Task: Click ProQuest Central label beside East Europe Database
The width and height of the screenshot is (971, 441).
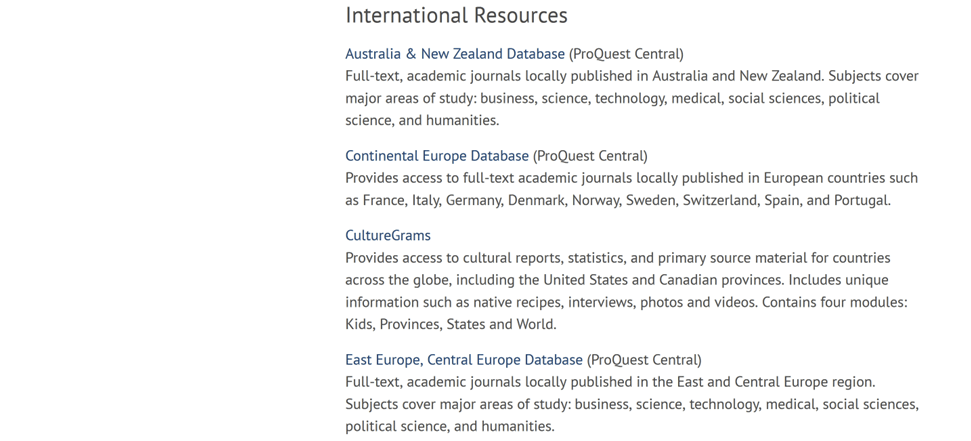Action: coord(644,360)
